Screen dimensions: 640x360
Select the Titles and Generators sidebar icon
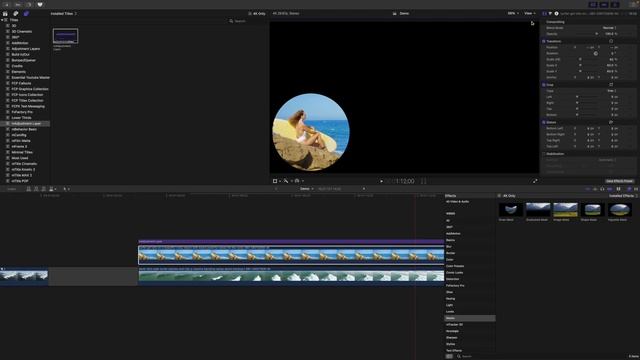pyautogui.click(x=26, y=13)
